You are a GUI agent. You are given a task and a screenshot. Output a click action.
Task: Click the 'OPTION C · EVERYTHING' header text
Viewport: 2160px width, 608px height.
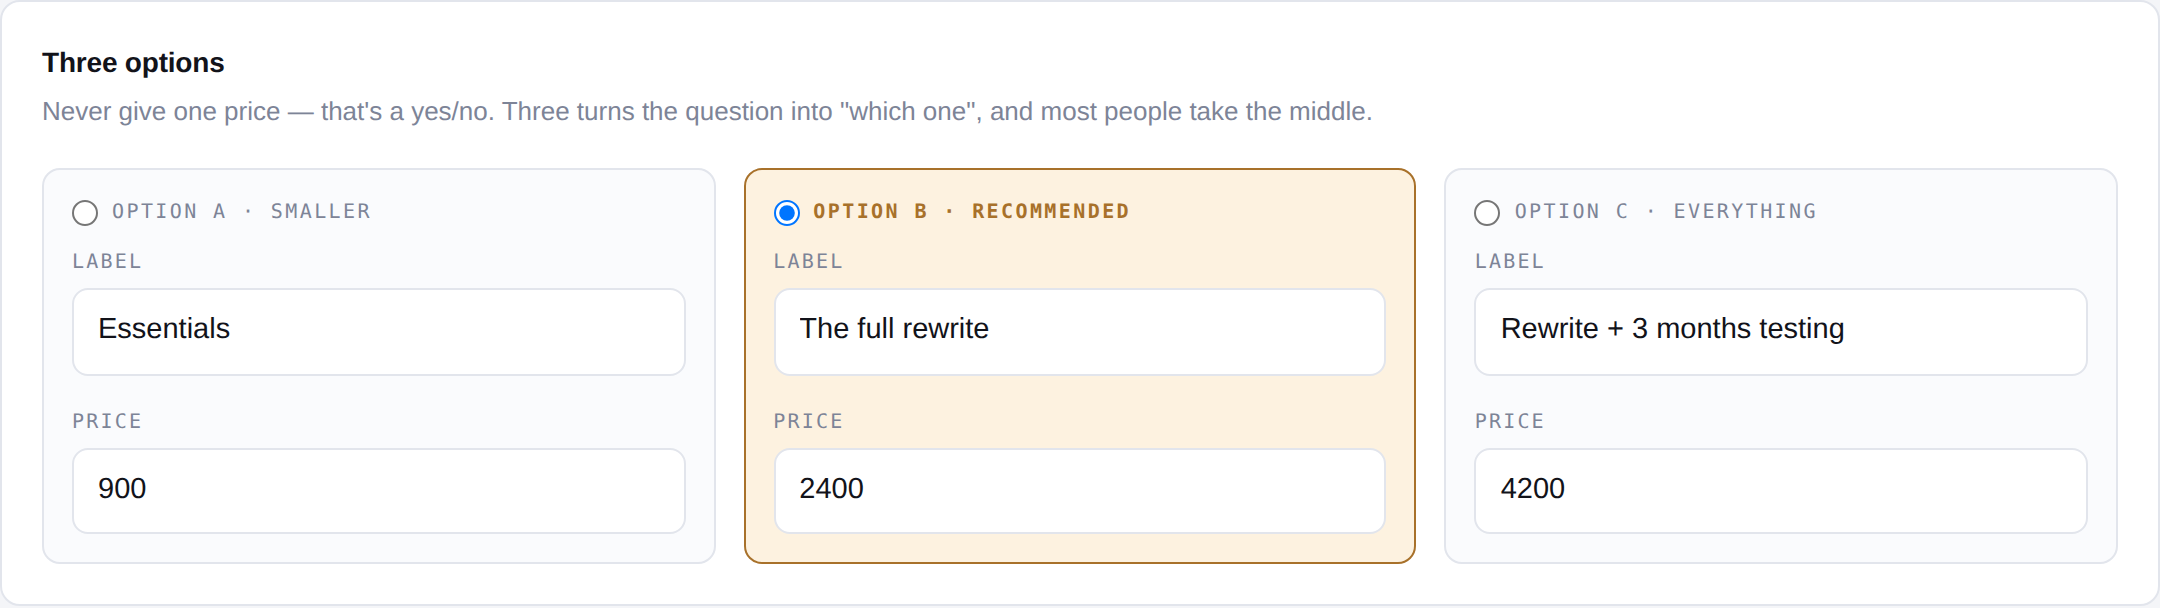tap(1665, 211)
